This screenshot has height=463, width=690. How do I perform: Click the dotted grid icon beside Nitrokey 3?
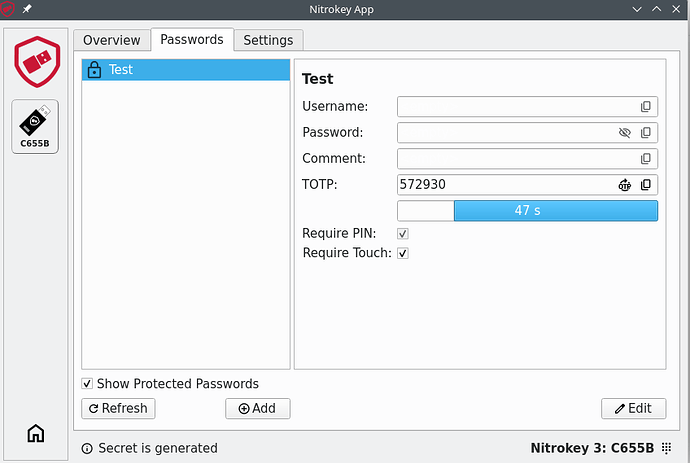pyautogui.click(x=667, y=448)
